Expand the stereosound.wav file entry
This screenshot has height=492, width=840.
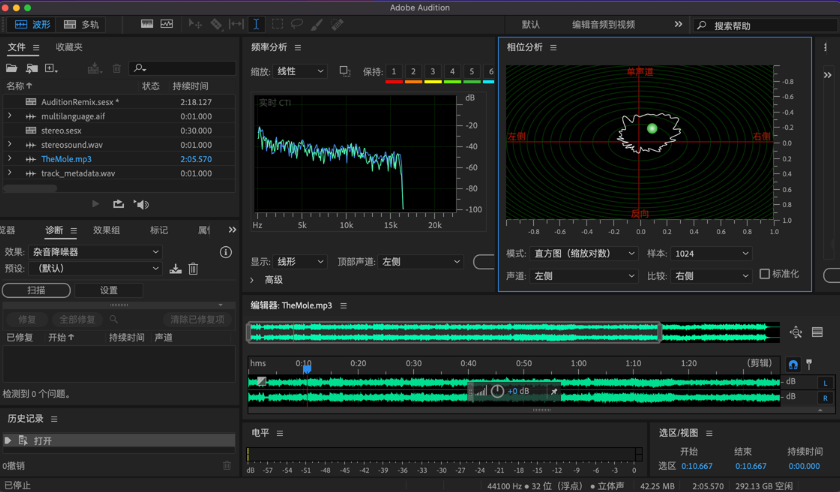9,144
